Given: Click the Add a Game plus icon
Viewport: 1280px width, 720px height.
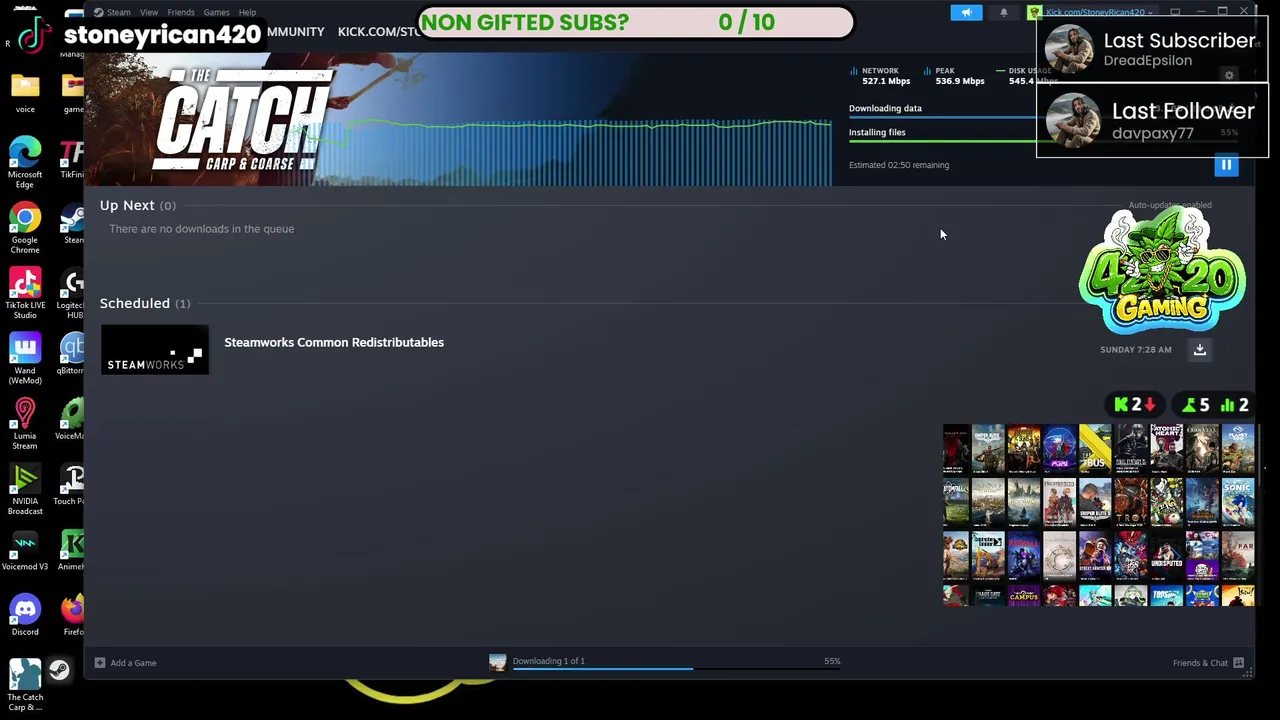Looking at the screenshot, I should tap(100, 663).
